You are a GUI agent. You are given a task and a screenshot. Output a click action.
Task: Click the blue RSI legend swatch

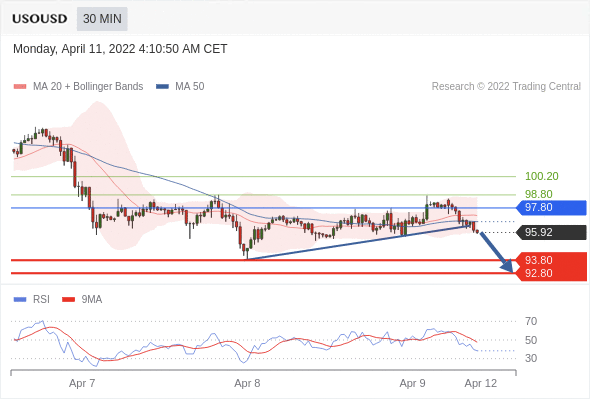click(x=20, y=300)
